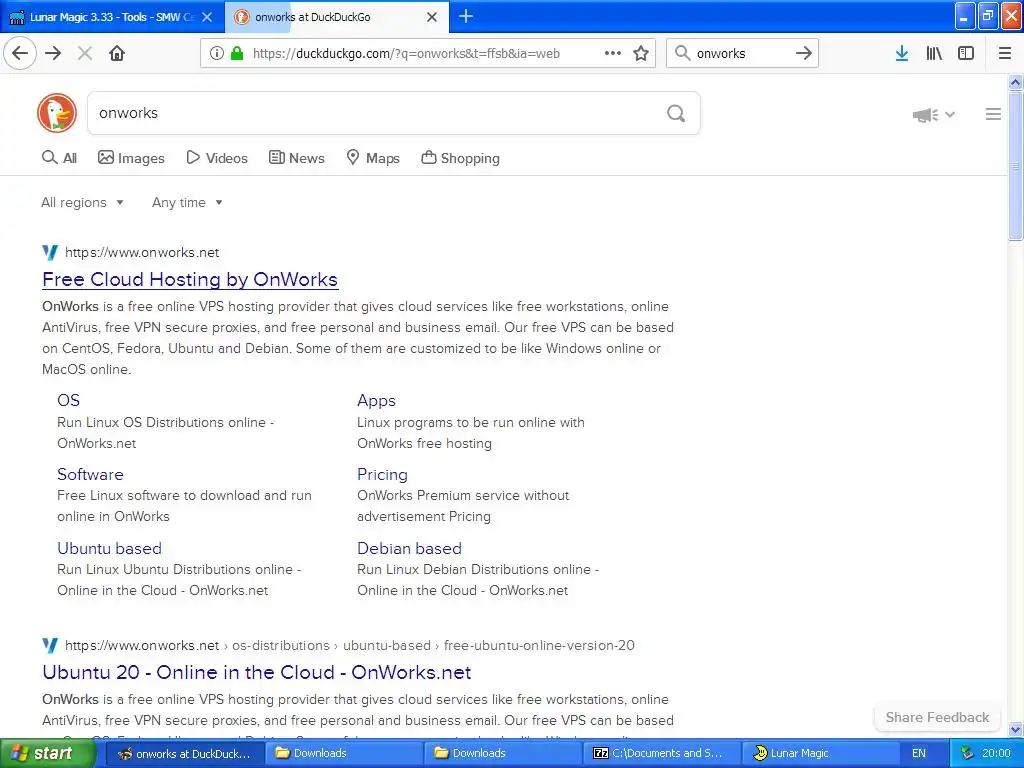Open Free Cloud Hosting by OnWorks link
1024x768 pixels.
tap(190, 280)
